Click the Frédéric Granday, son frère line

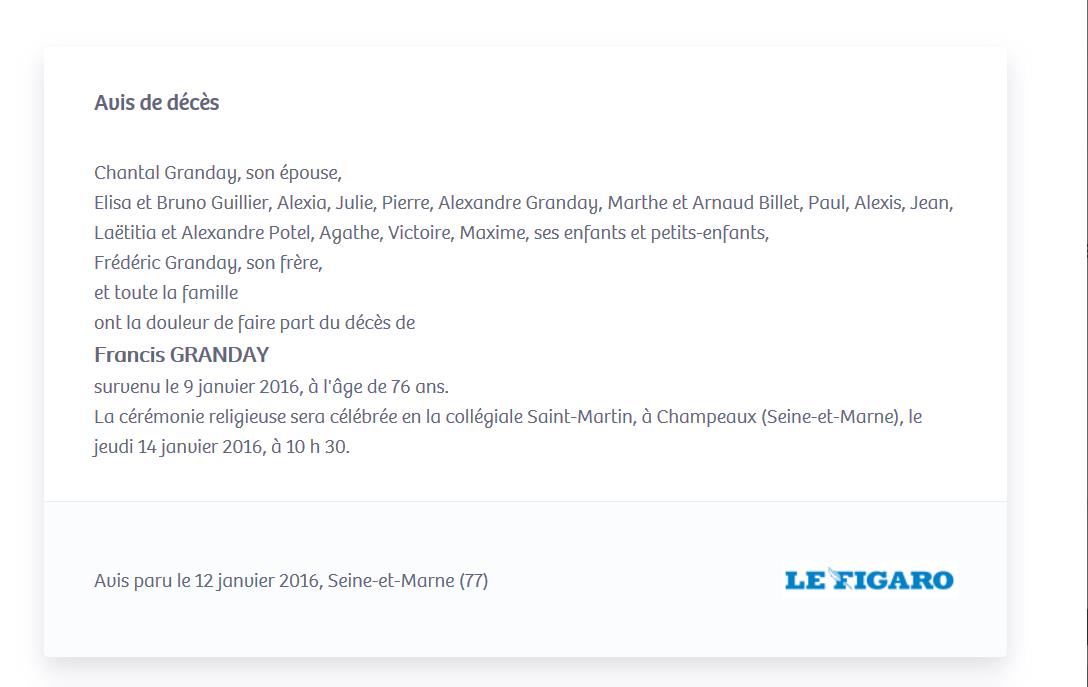click(208, 263)
